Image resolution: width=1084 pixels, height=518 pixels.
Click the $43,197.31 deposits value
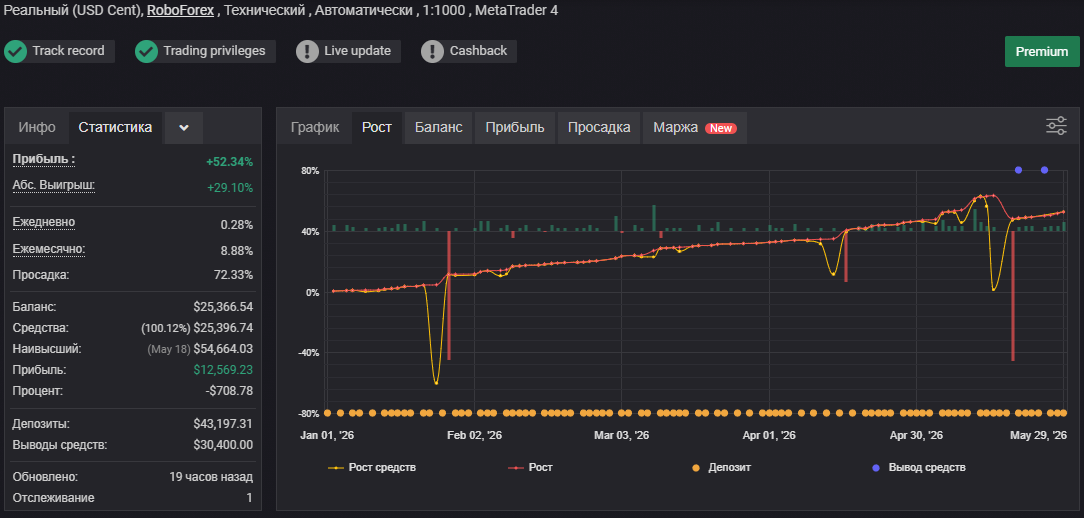pos(223,423)
